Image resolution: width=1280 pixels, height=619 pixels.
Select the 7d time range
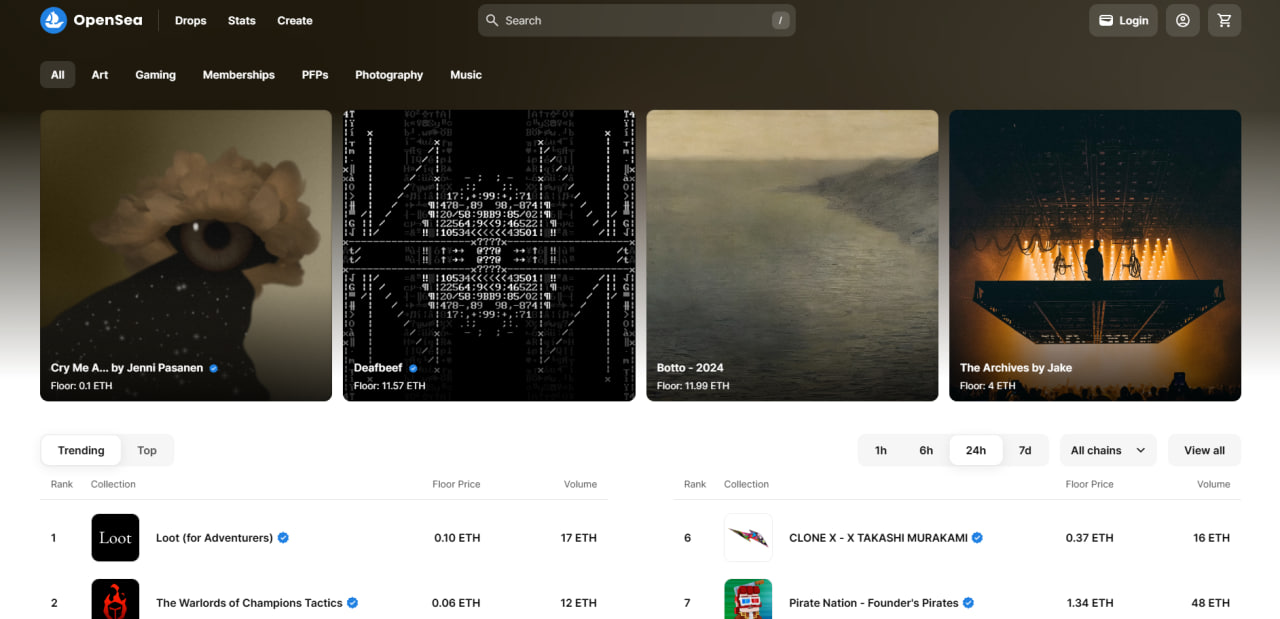click(1025, 450)
